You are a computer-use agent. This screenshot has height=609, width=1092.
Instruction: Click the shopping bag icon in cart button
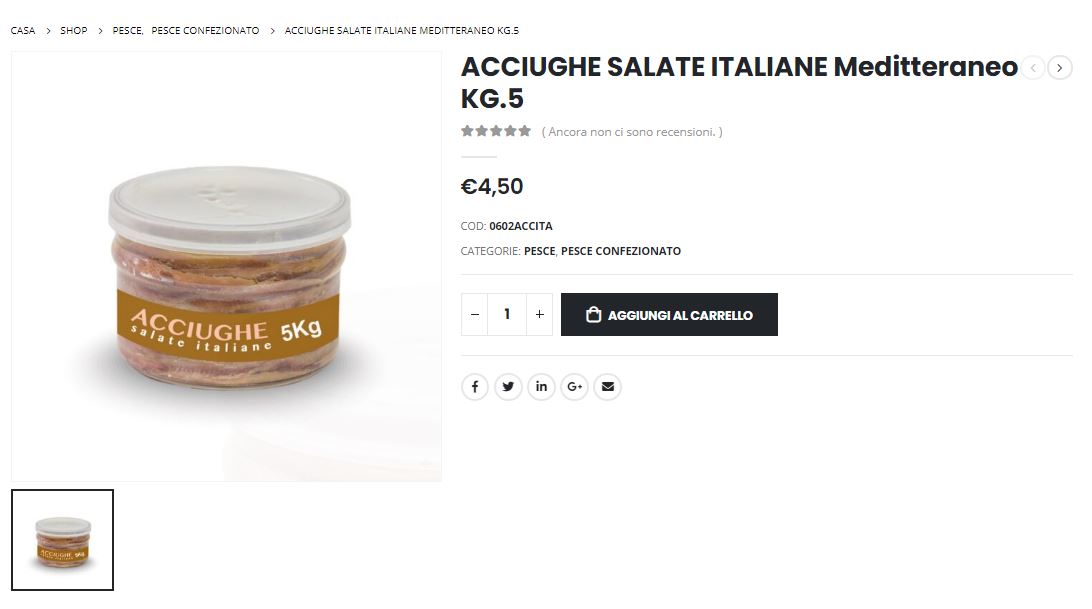(x=593, y=314)
